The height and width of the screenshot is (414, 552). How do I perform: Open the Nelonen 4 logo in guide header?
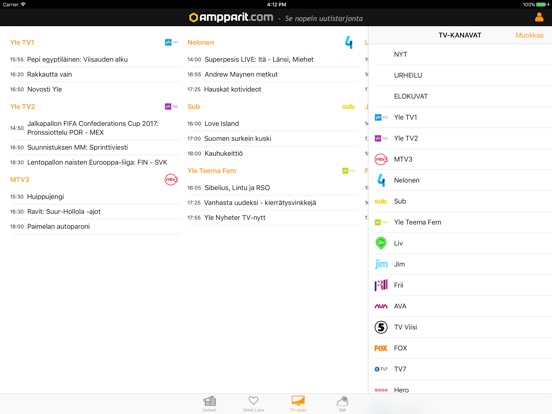pos(349,43)
